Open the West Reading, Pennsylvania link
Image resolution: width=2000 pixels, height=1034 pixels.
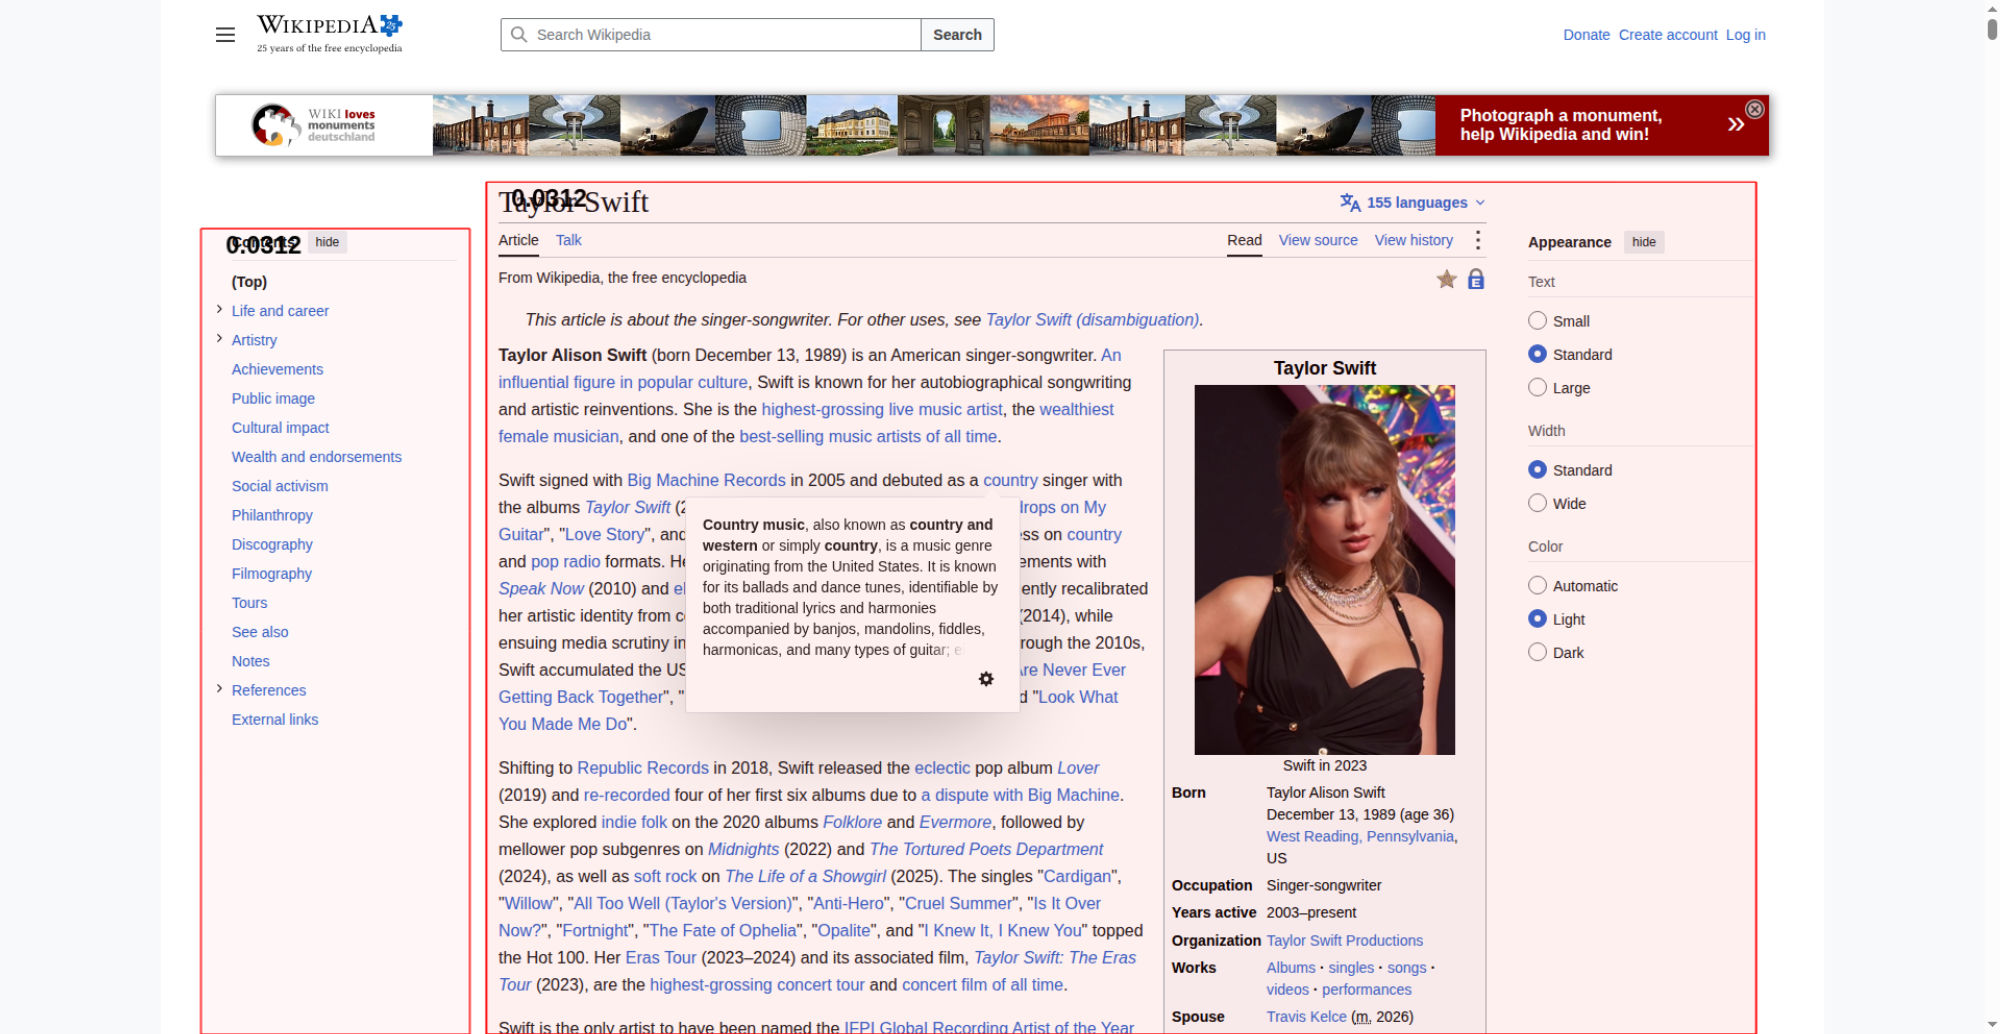(x=1360, y=836)
